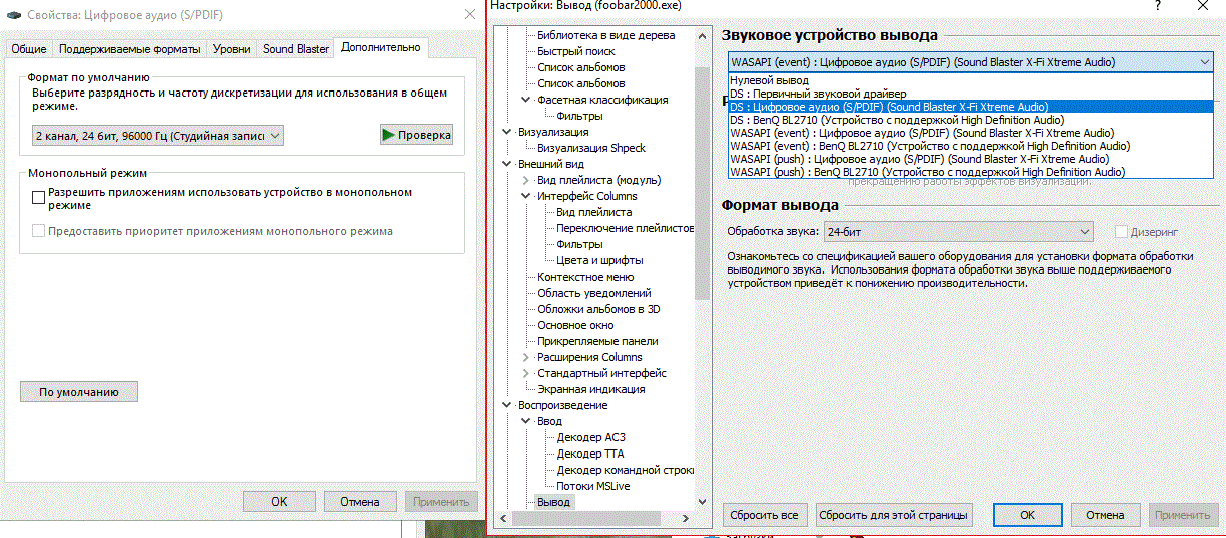Viewport: 1226px width, 538px height.
Task: Collapse the Ввод tree node
Action: coord(526,421)
